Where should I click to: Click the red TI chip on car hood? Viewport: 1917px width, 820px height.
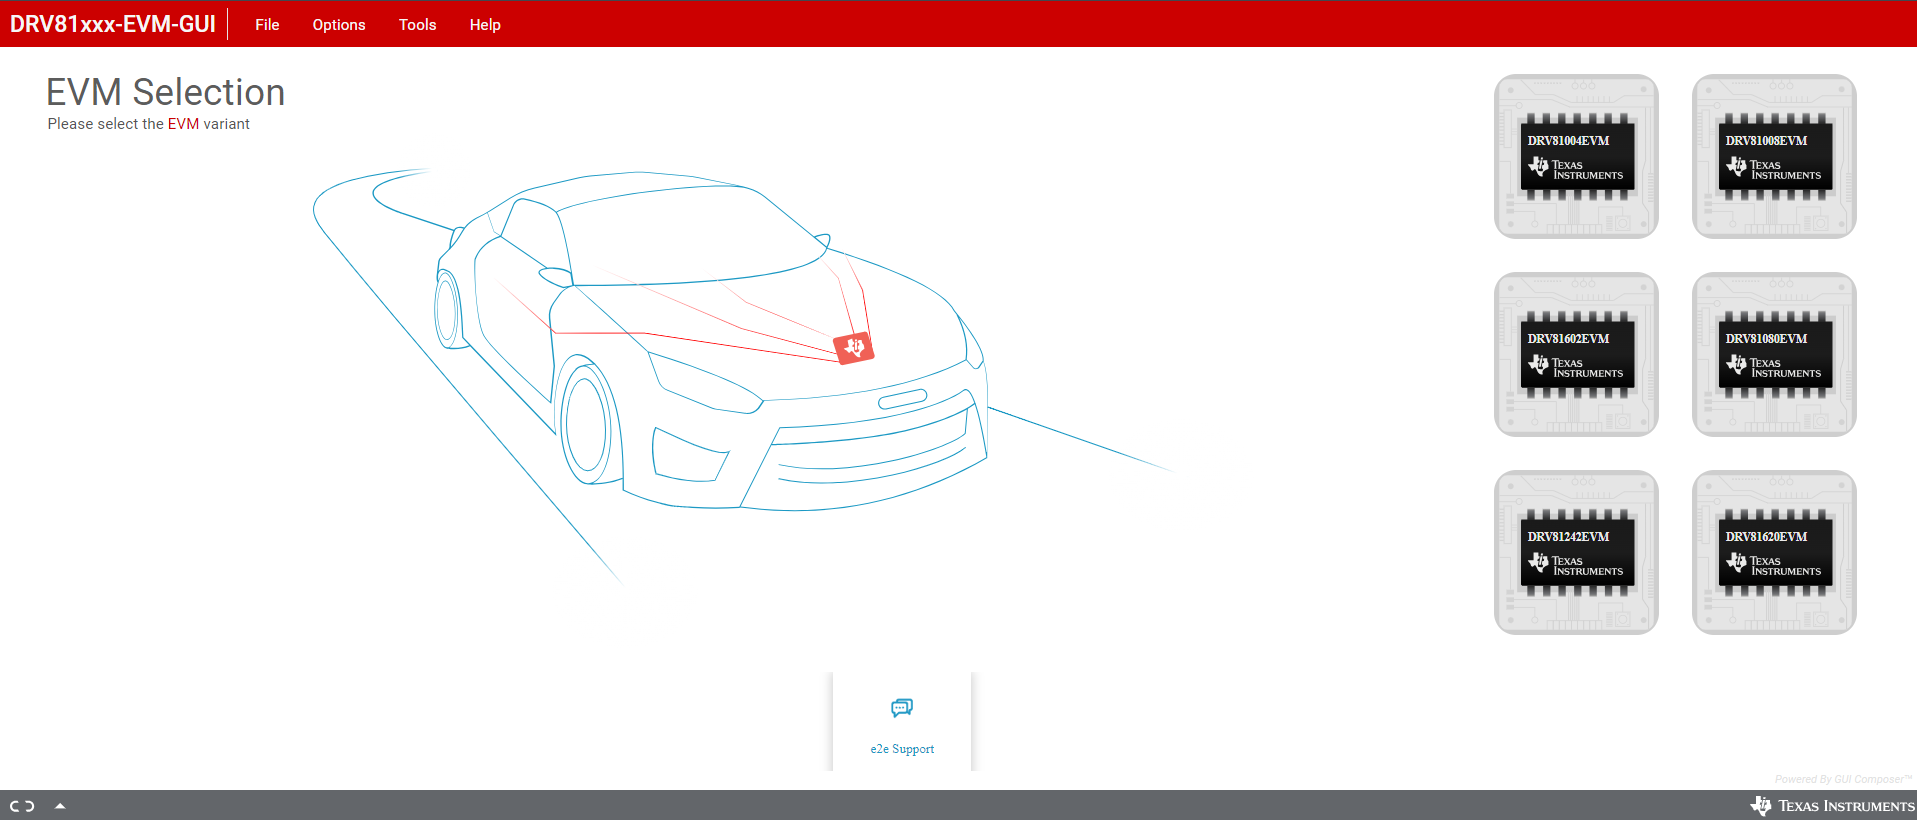[854, 347]
